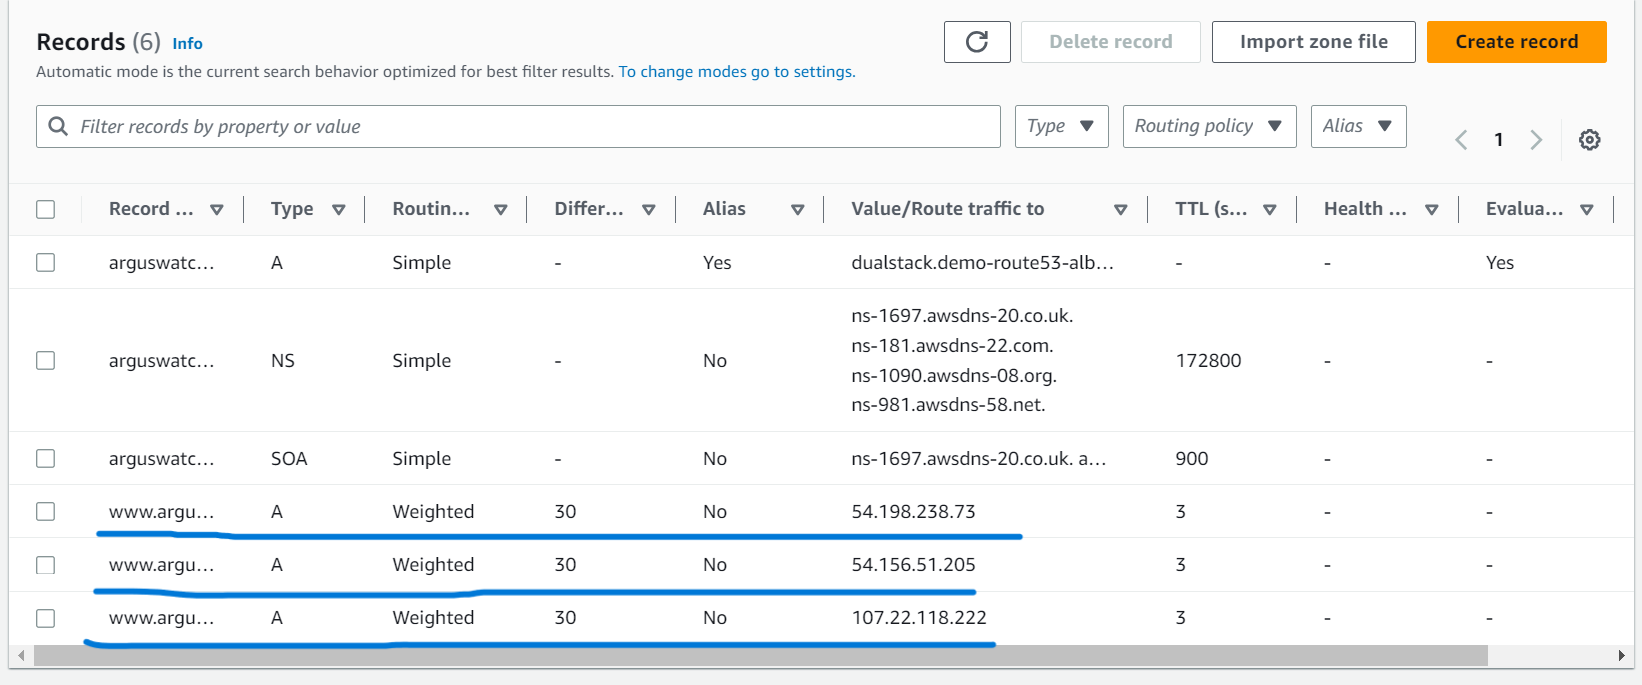Sort by Health check column arrow

pyautogui.click(x=1432, y=210)
